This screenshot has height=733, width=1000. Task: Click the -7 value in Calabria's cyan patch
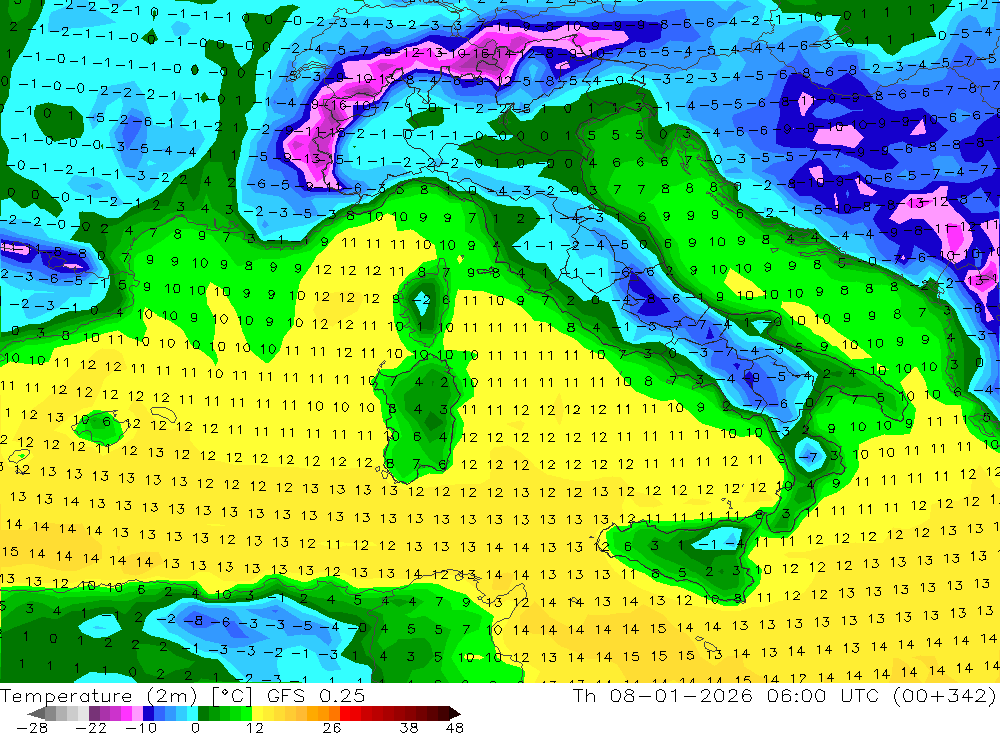pos(808,457)
